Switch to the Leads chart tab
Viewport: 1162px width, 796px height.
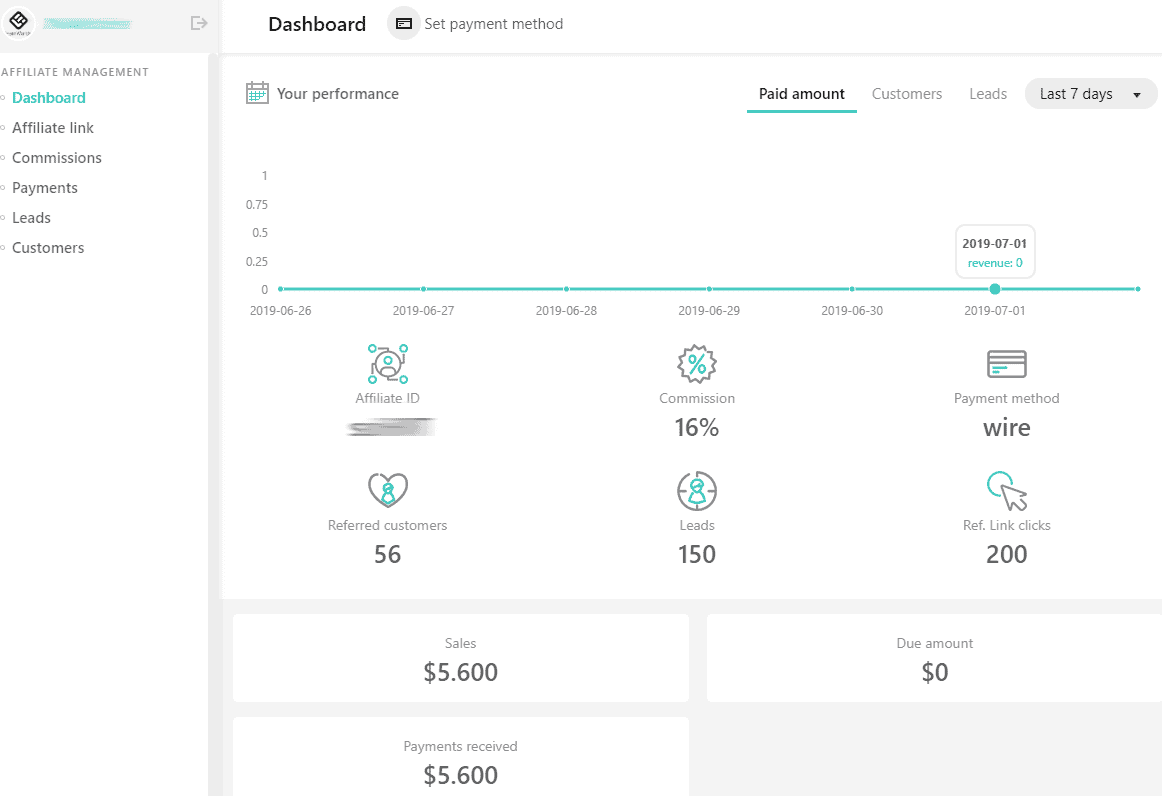(x=987, y=94)
